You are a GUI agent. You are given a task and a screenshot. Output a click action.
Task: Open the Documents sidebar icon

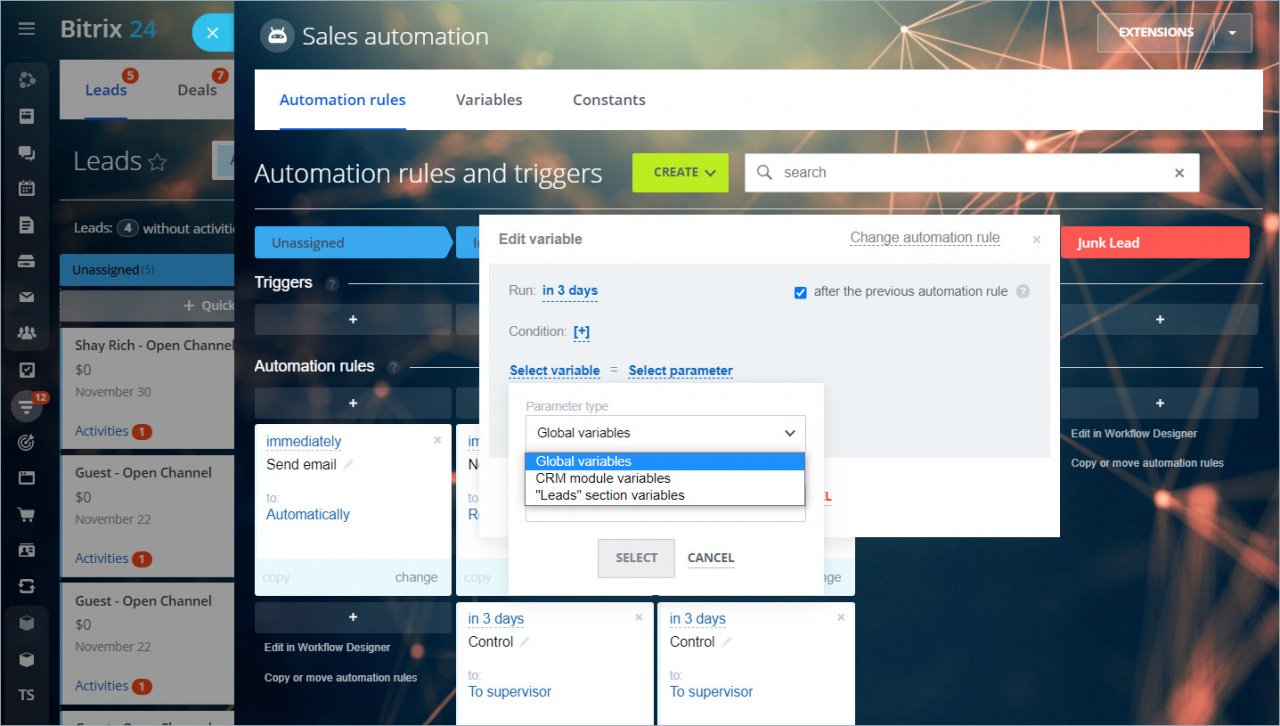coord(27,225)
